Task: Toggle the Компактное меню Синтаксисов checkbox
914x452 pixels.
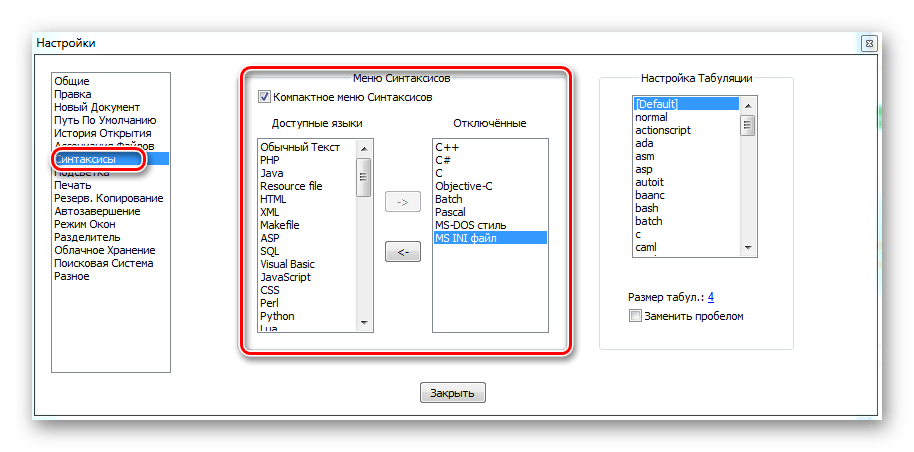Action: click(265, 97)
